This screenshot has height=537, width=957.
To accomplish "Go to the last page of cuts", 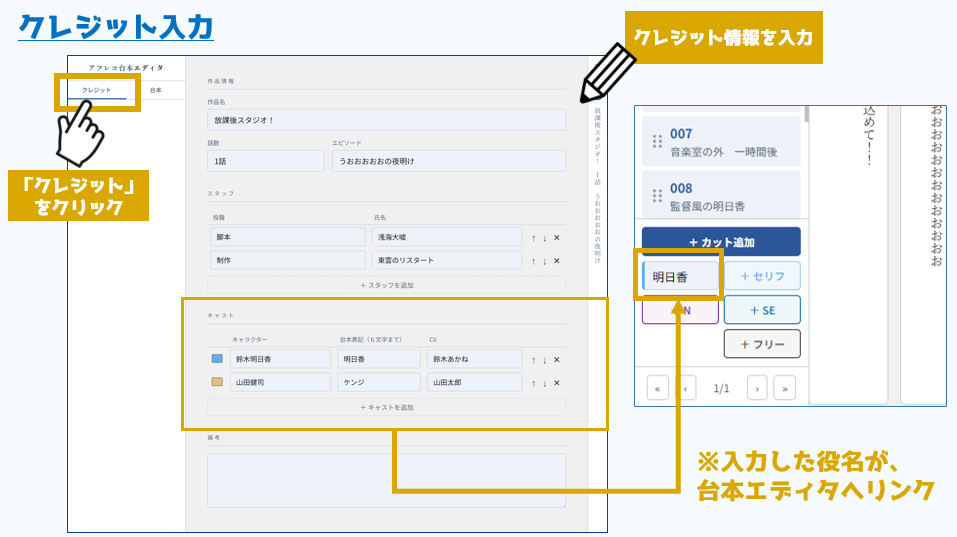I will click(x=784, y=387).
